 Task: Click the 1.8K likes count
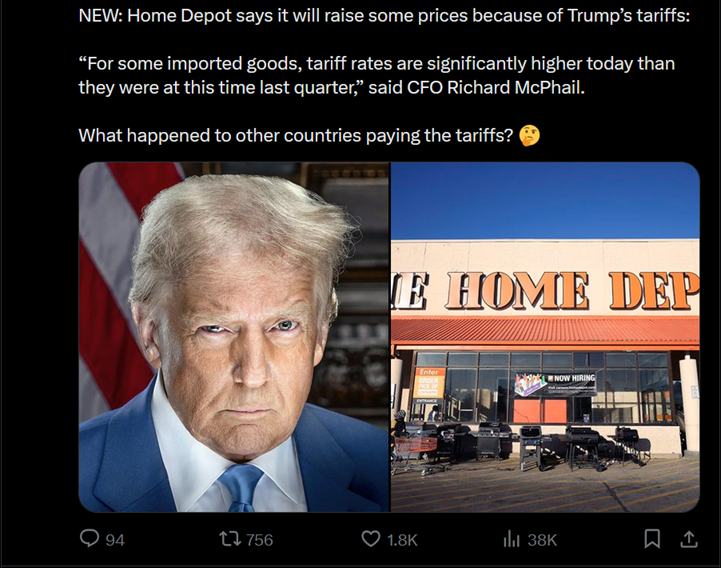pos(402,539)
